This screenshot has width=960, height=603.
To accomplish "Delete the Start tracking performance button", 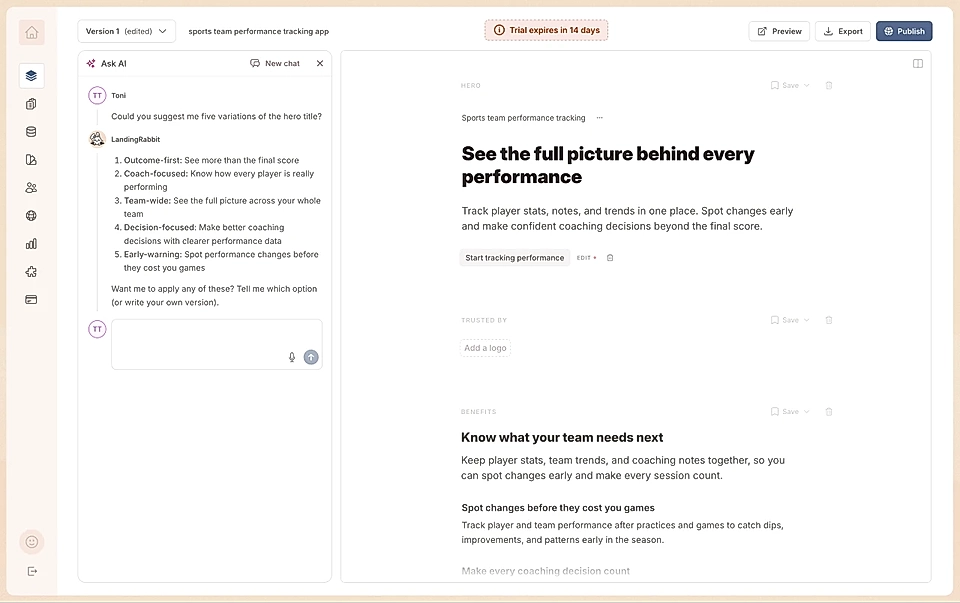I will 610,258.
